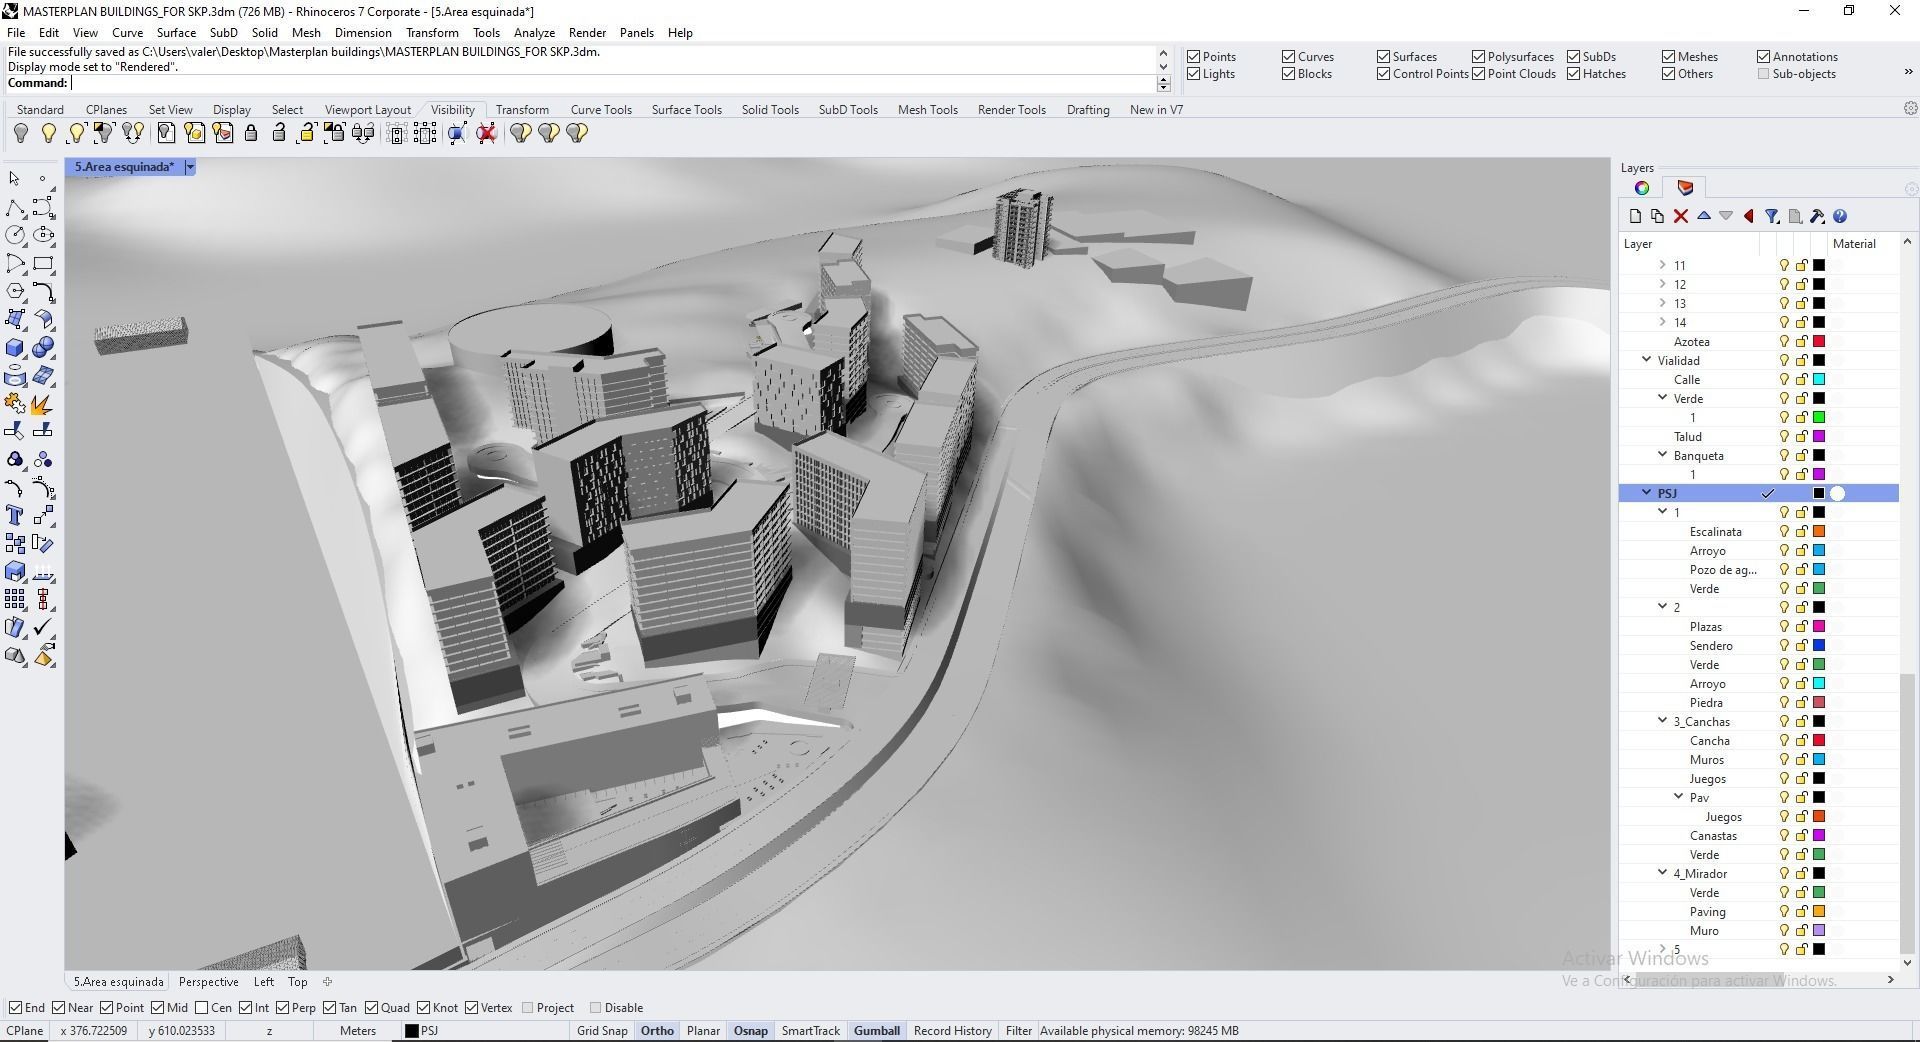Viewport: 1920px width, 1042px height.
Task: Enable the Cen osnap checkbox
Action: pos(202,1008)
